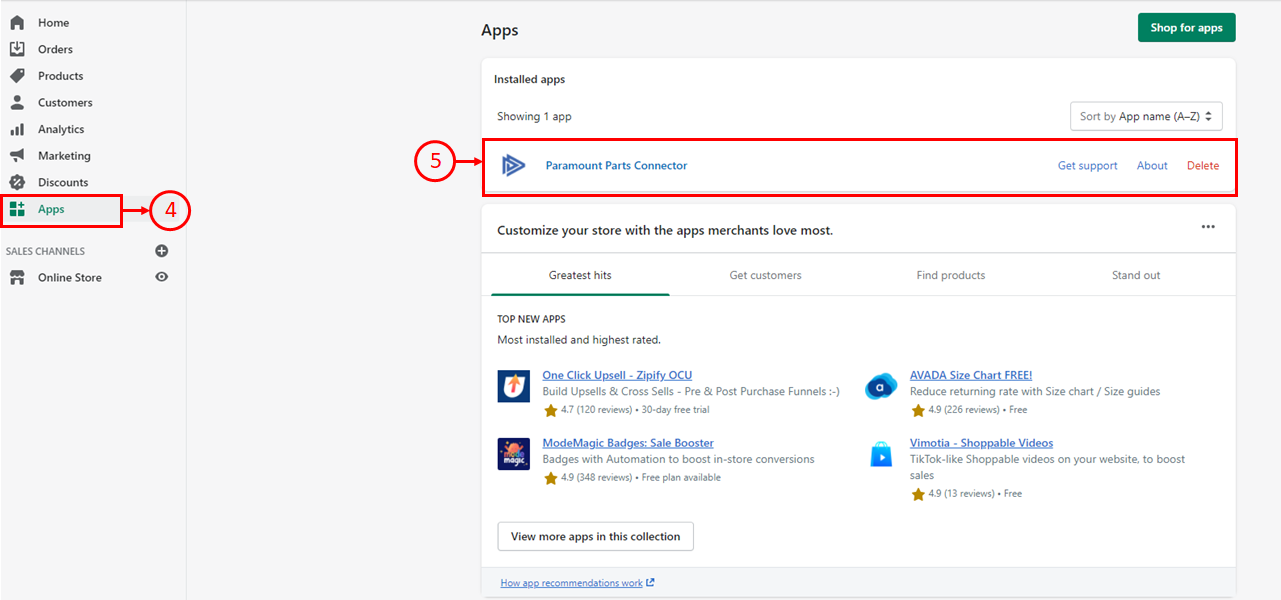This screenshot has height=600, width=1281.
Task: Open Marketing megaphone icon
Action: (x=17, y=156)
